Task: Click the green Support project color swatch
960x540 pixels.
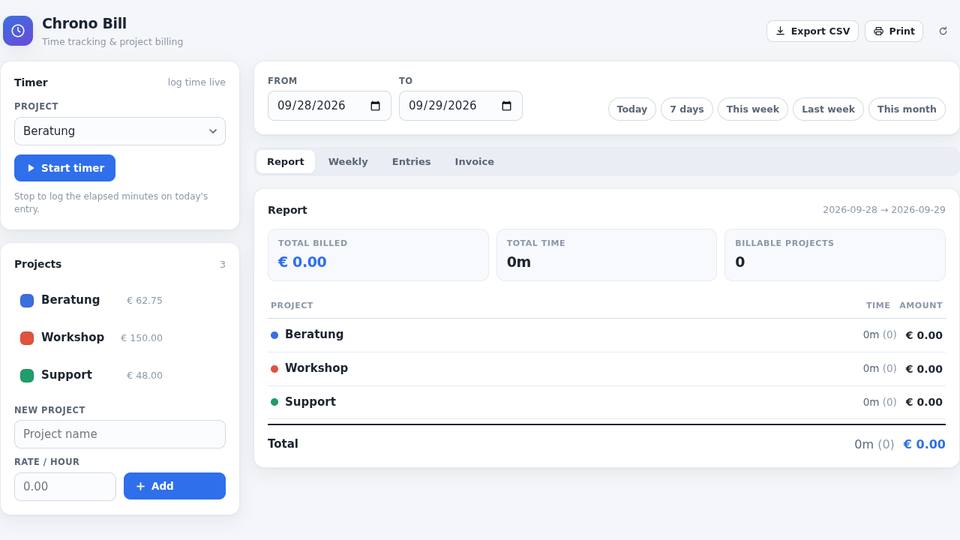Action: [x=27, y=375]
